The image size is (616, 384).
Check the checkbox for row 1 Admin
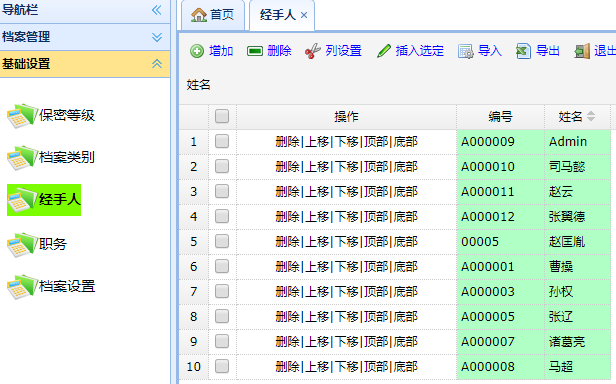(x=222, y=141)
